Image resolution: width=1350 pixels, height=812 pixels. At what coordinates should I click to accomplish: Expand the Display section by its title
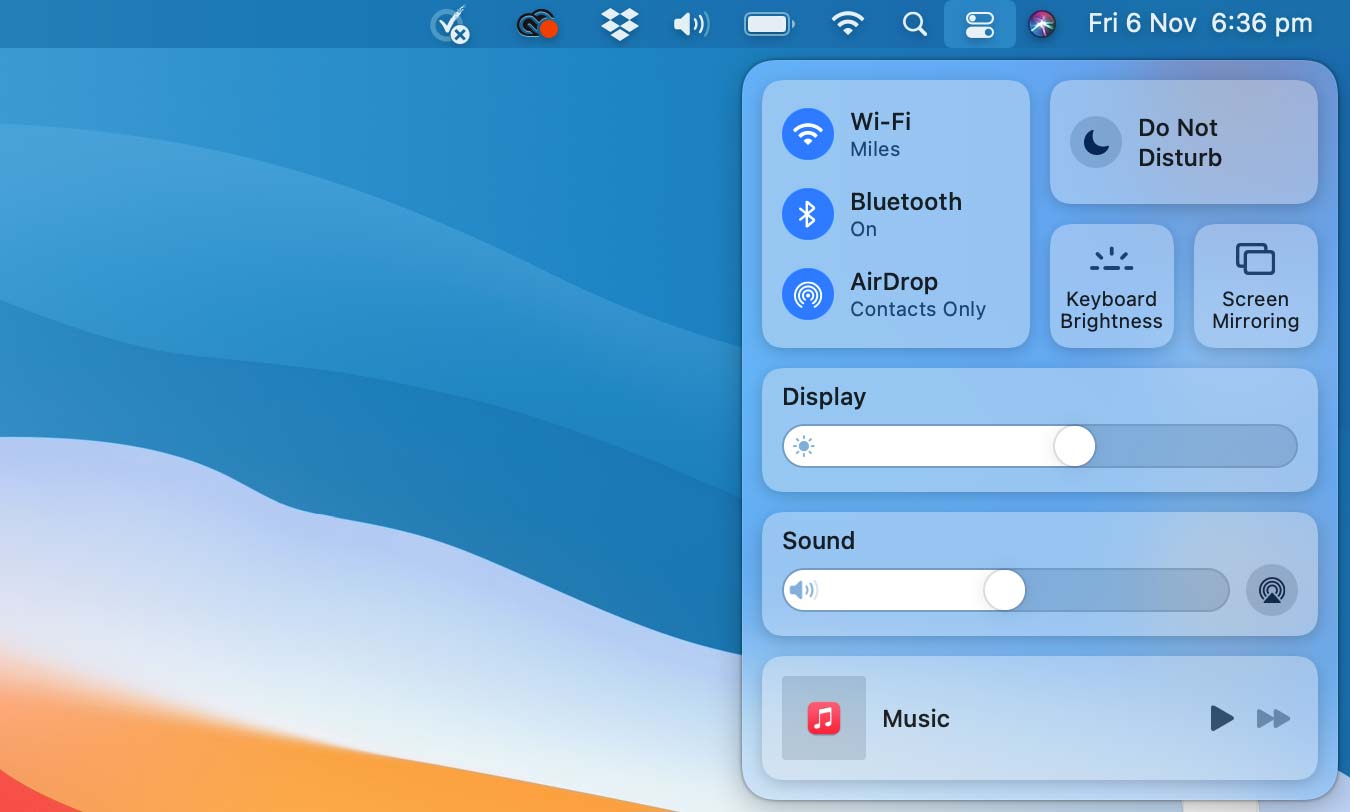point(824,397)
